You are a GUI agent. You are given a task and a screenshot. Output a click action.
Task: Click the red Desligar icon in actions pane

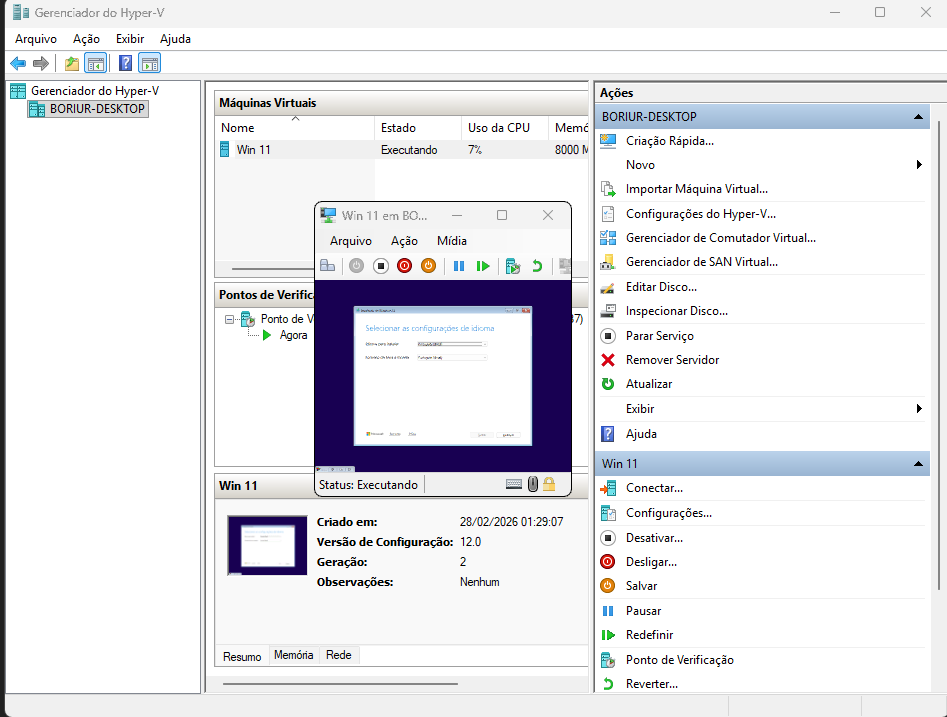[608, 562]
